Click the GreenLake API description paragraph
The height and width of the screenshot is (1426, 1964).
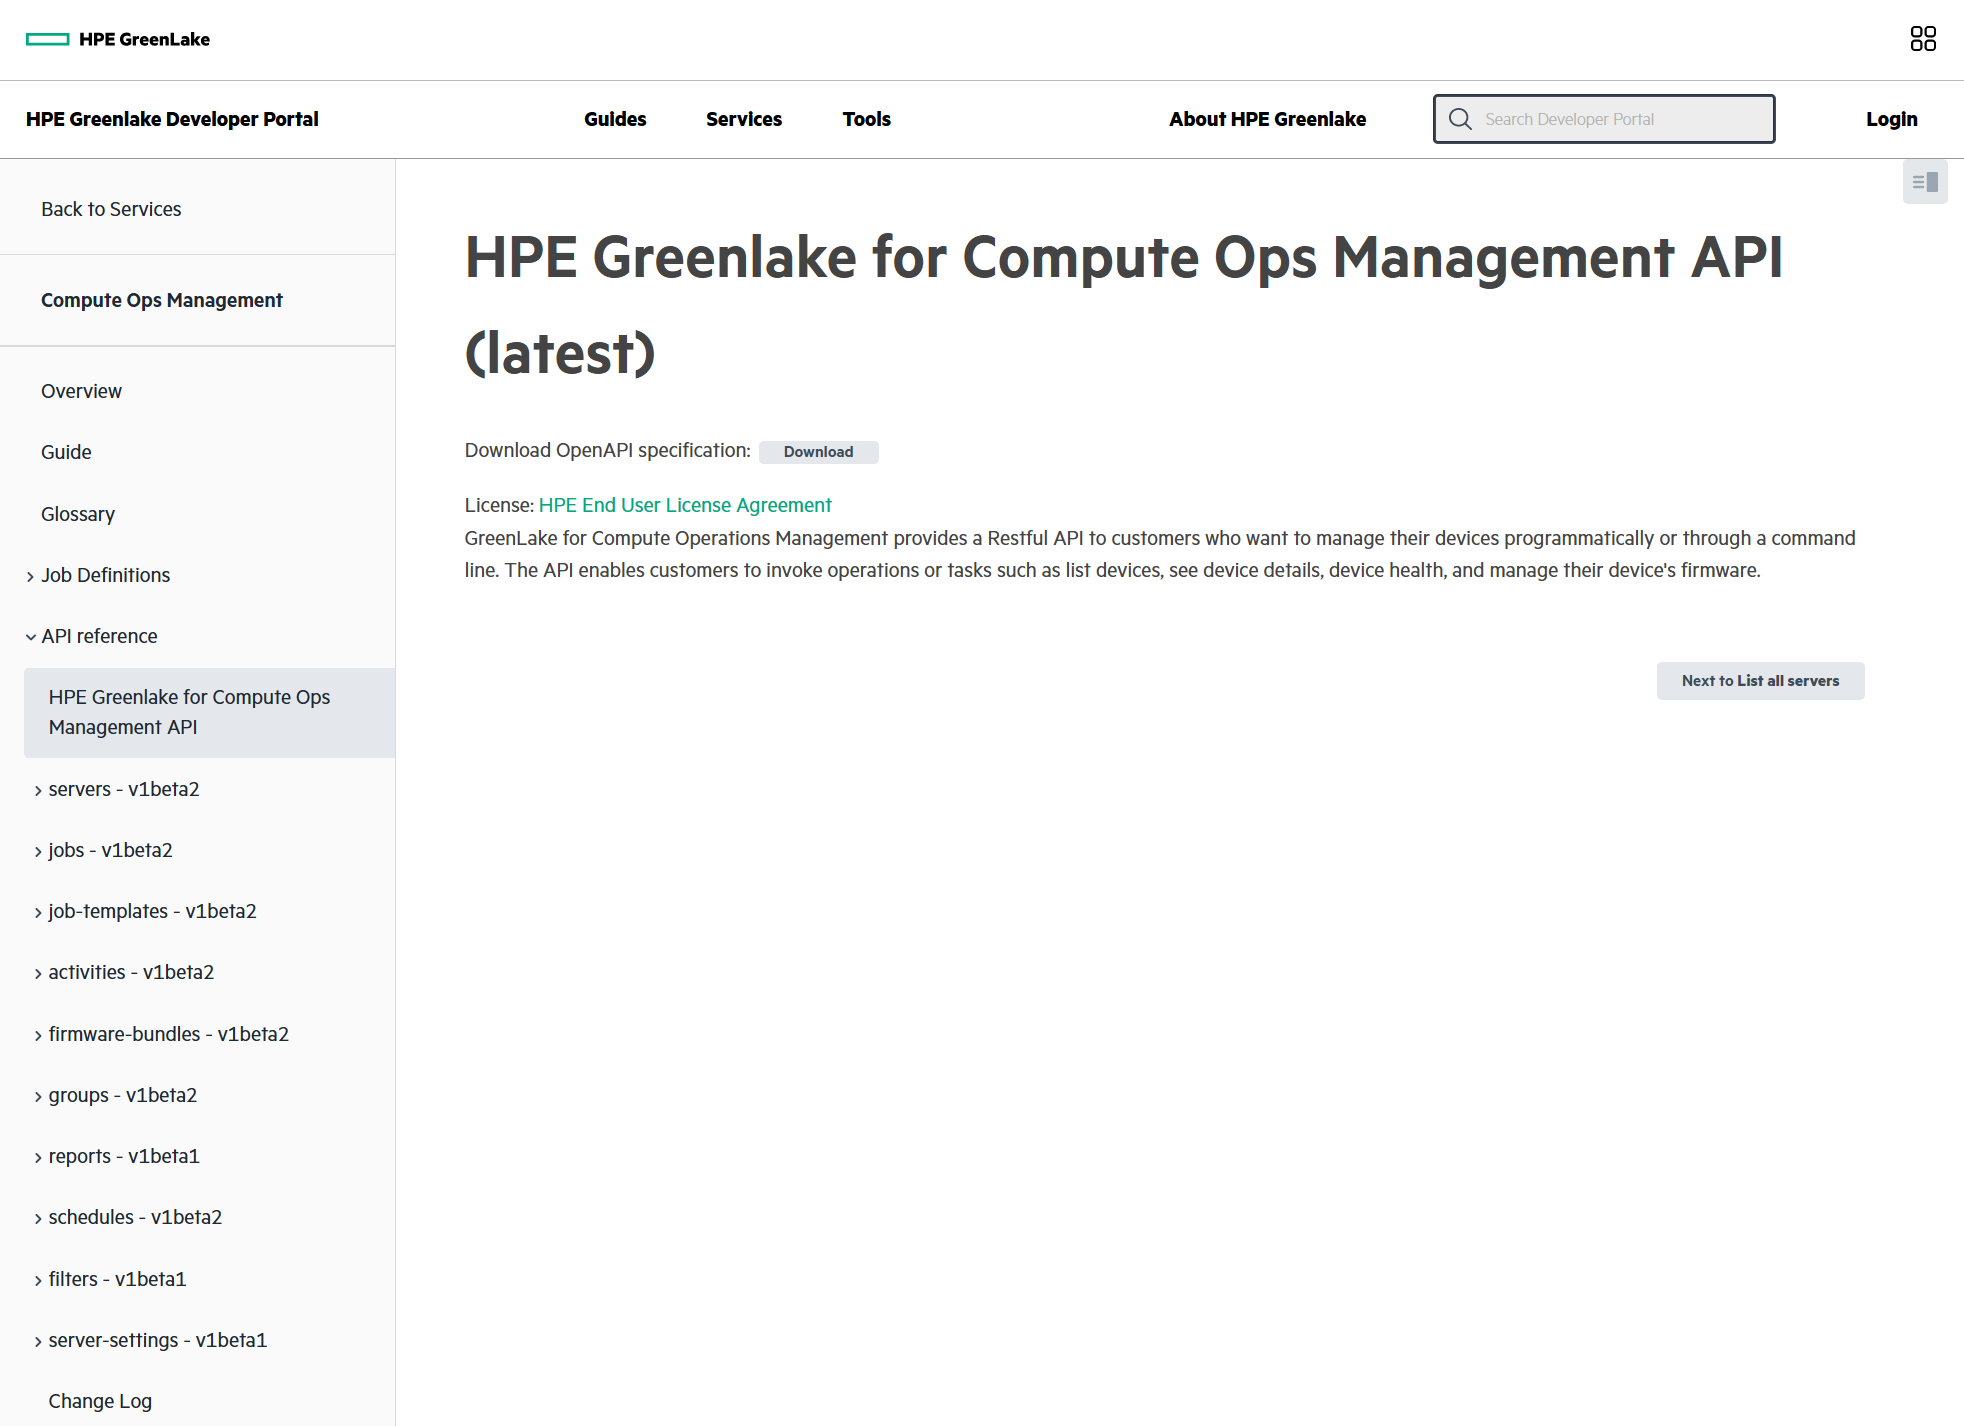click(x=1160, y=554)
